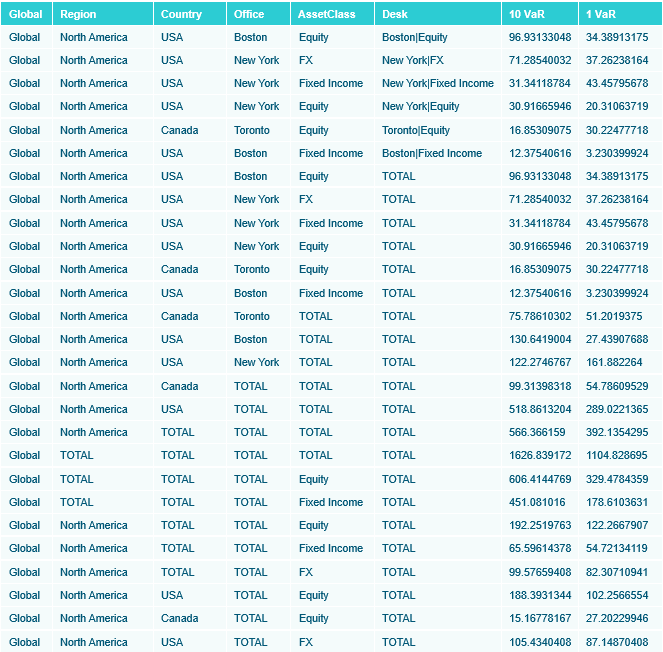The height and width of the screenshot is (652, 663).
Task: Select the AssetClass column header
Action: tap(326, 14)
